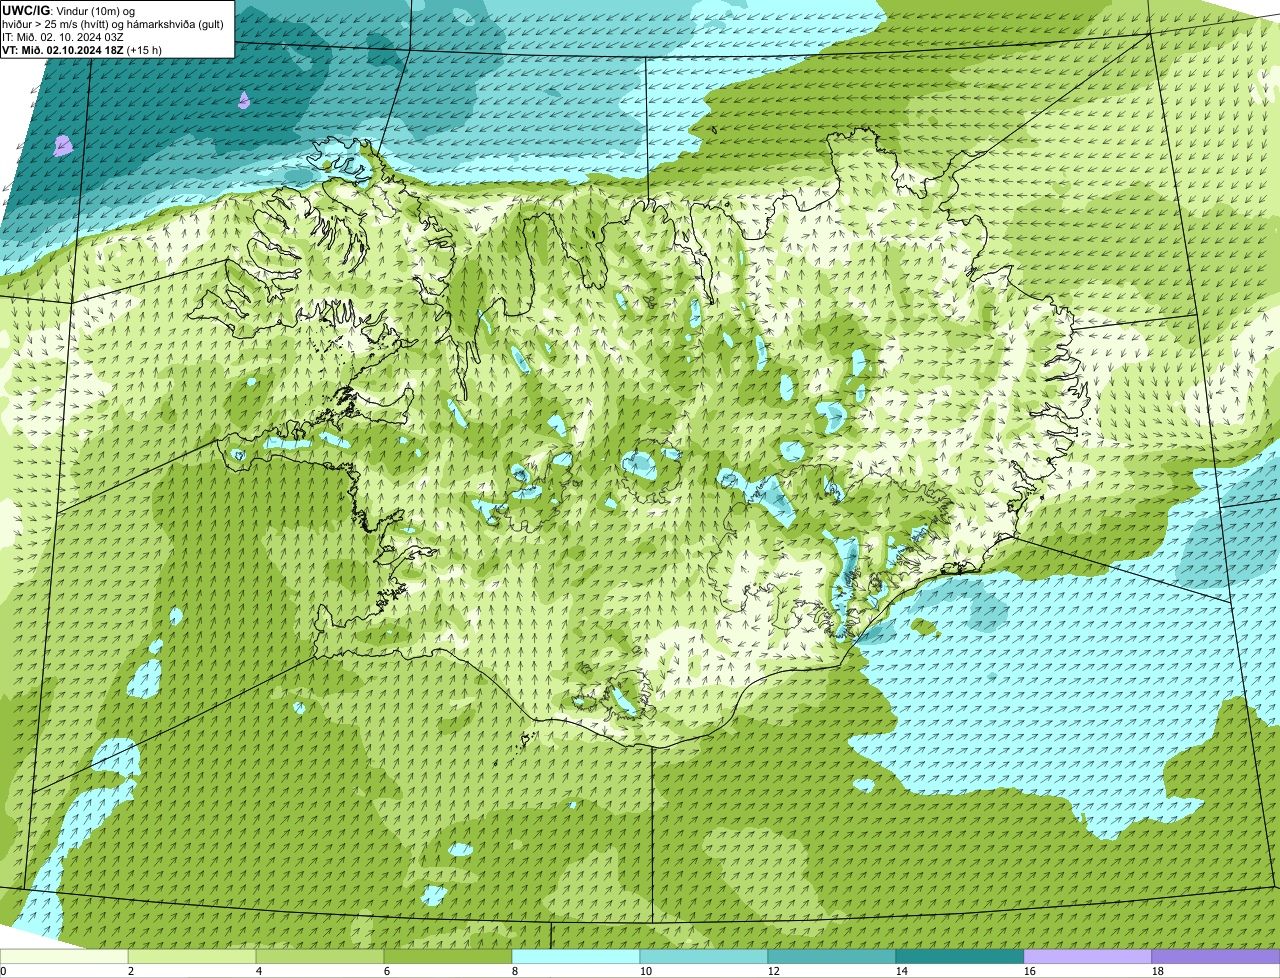Click the 16–18 m/s lavender legend swatch
Viewport: 1280px width, 978px height.
point(1088,957)
